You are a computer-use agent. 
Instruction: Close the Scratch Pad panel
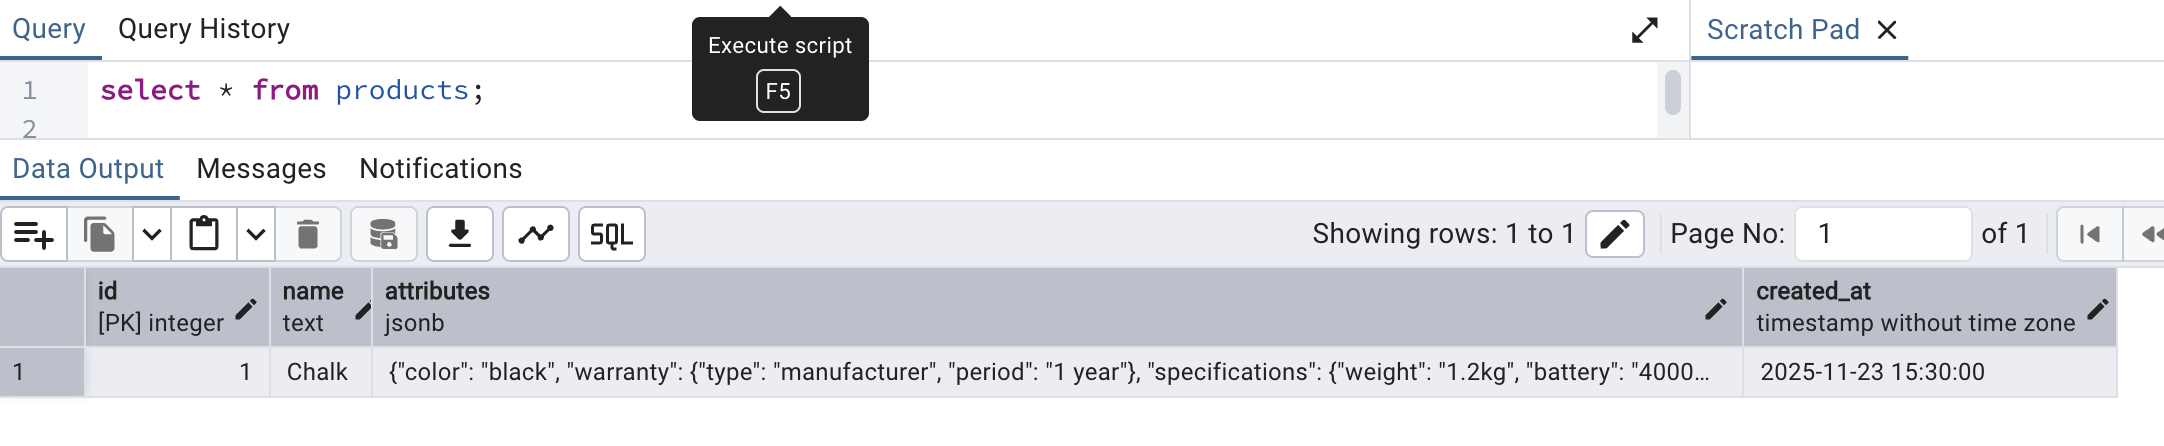point(1887,30)
